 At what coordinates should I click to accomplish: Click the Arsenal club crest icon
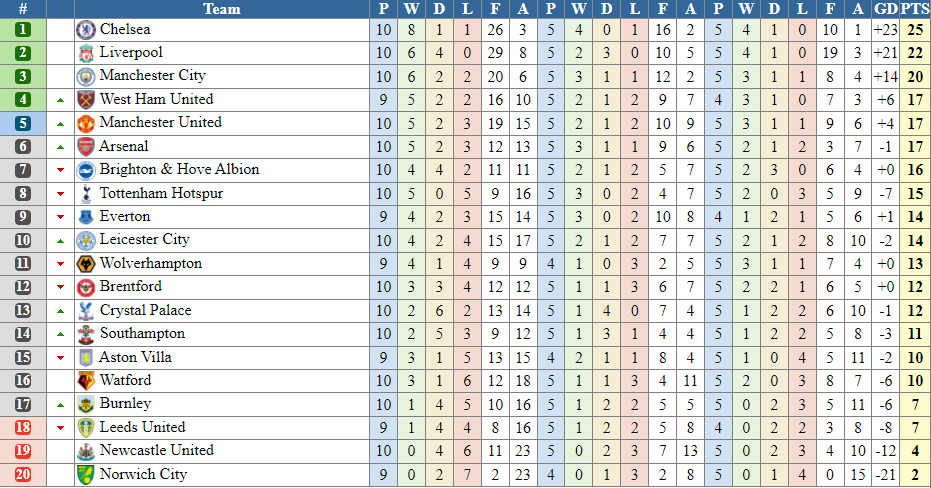[86, 147]
